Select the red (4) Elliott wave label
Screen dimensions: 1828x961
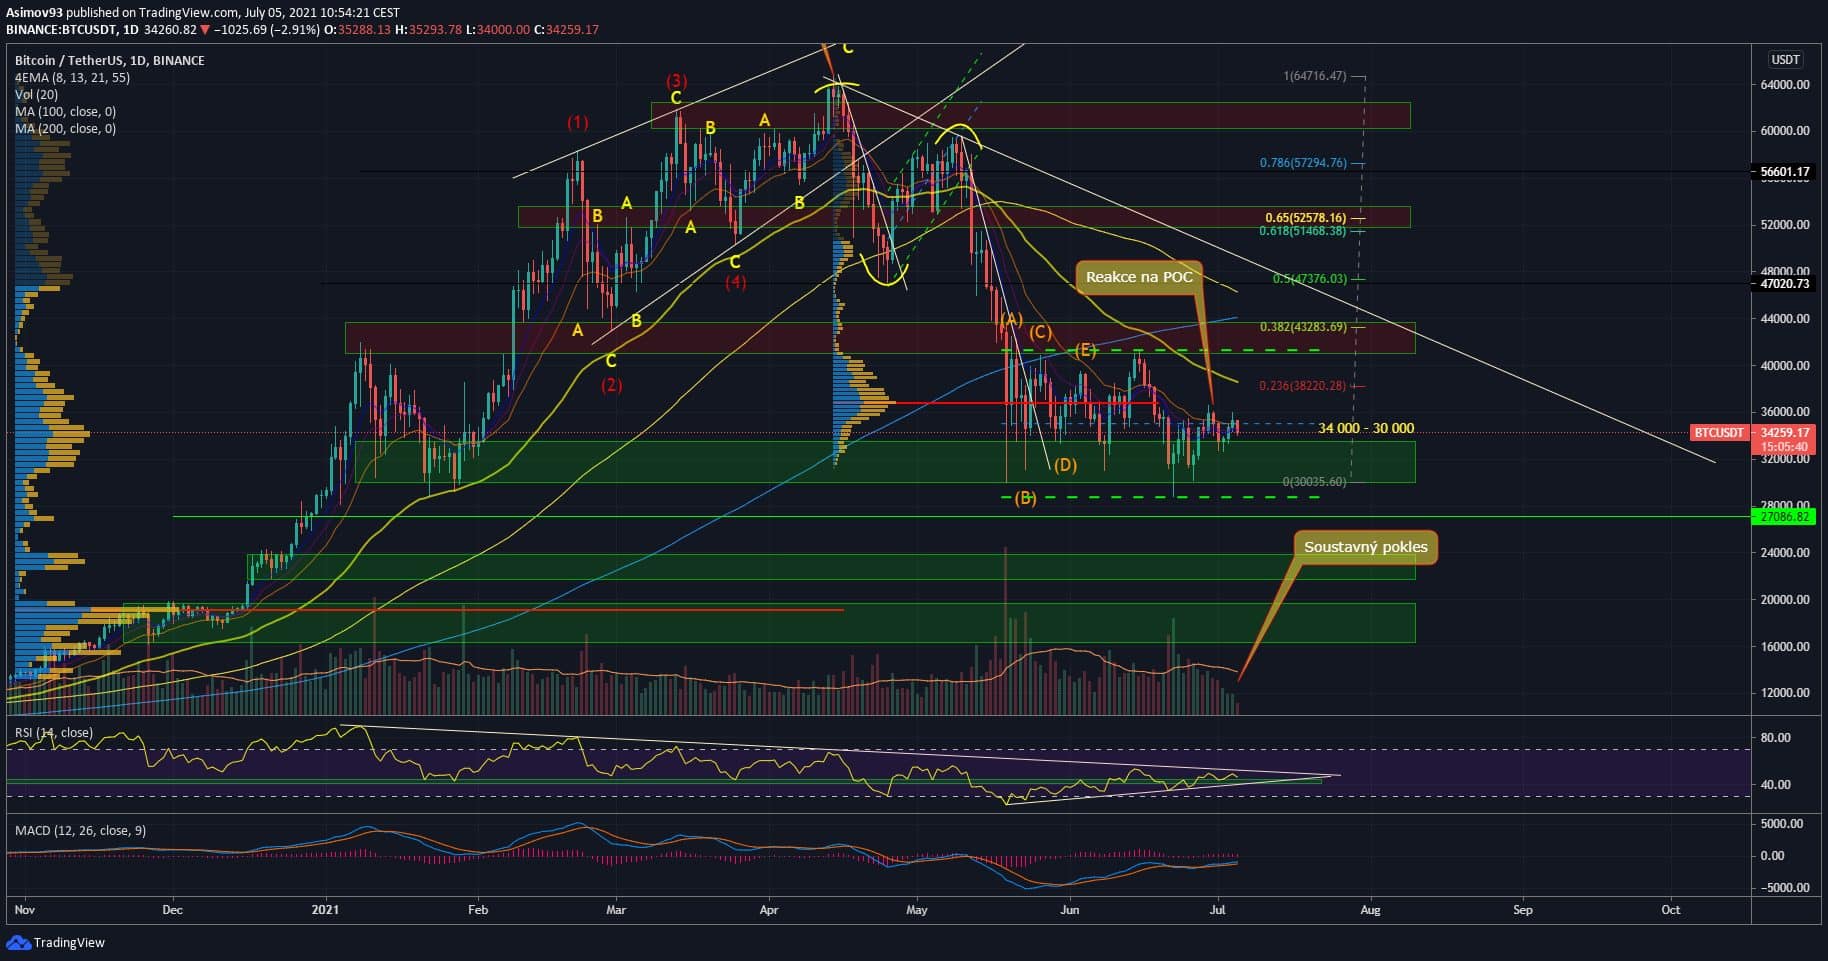coord(735,282)
